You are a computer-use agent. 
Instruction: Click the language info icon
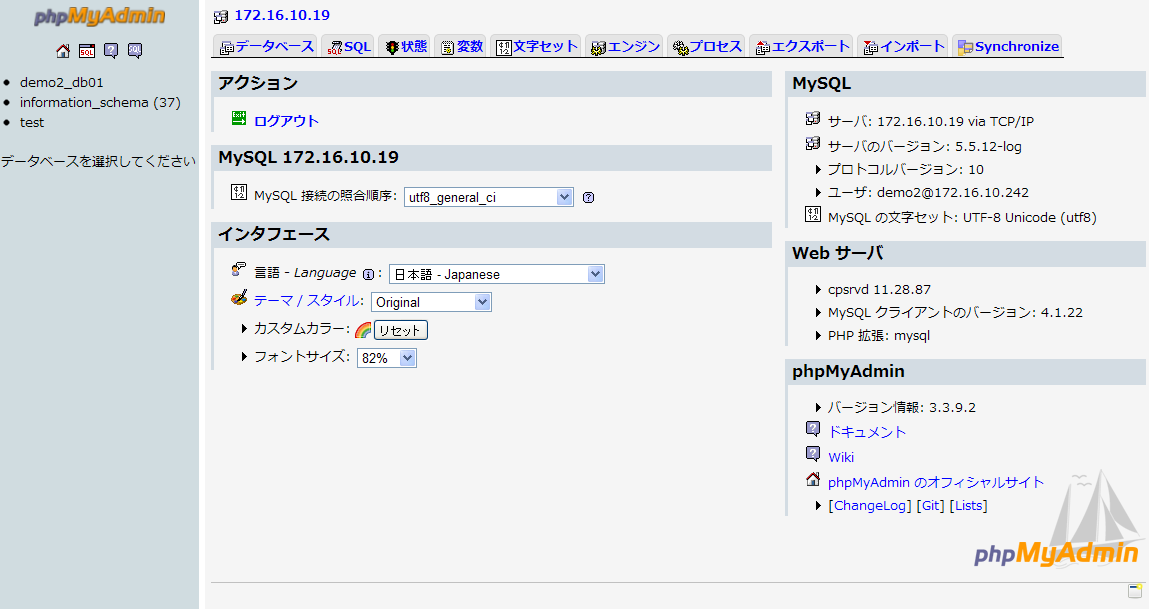tap(368, 274)
